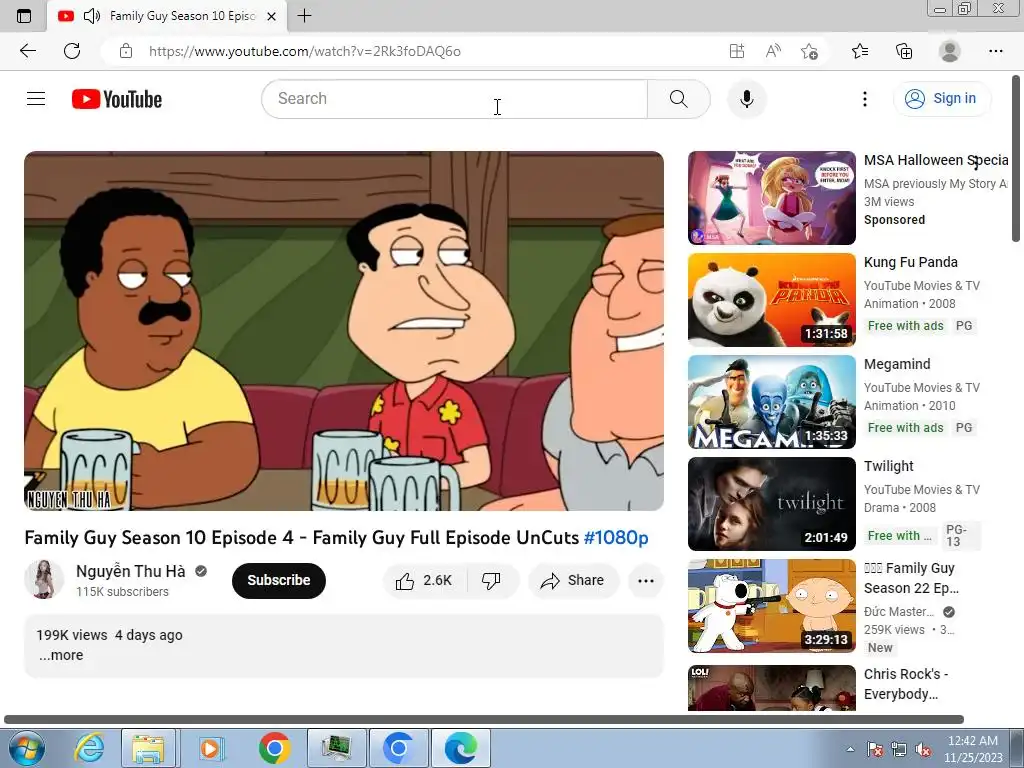The image size is (1024, 768).
Task: Open Action Center flag tray icon
Action: click(x=874, y=749)
